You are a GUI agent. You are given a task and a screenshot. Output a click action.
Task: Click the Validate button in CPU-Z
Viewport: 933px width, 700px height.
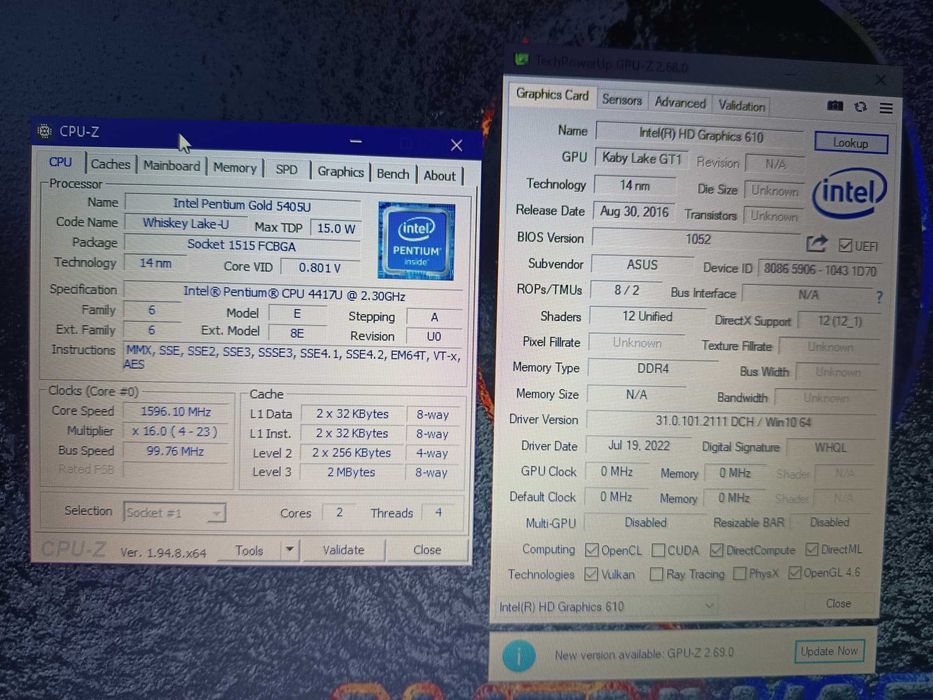[343, 550]
